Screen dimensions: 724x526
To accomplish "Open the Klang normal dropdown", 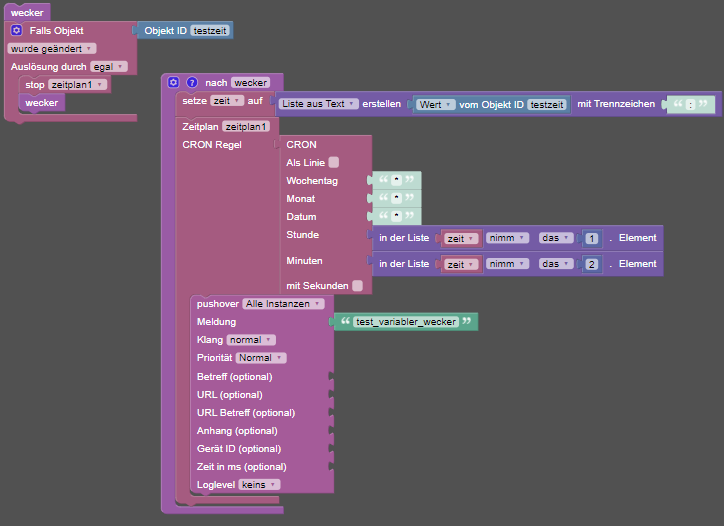I will pos(251,339).
